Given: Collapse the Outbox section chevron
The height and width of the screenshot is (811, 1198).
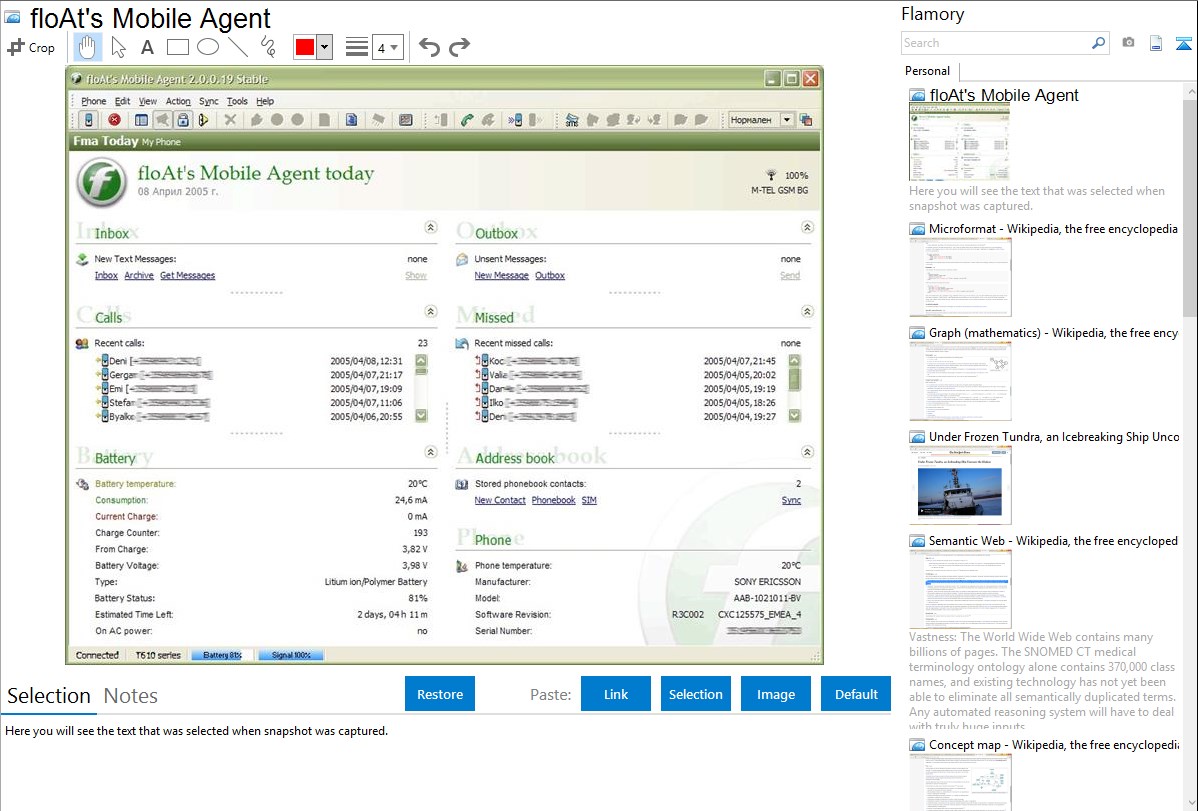Looking at the screenshot, I should [808, 227].
